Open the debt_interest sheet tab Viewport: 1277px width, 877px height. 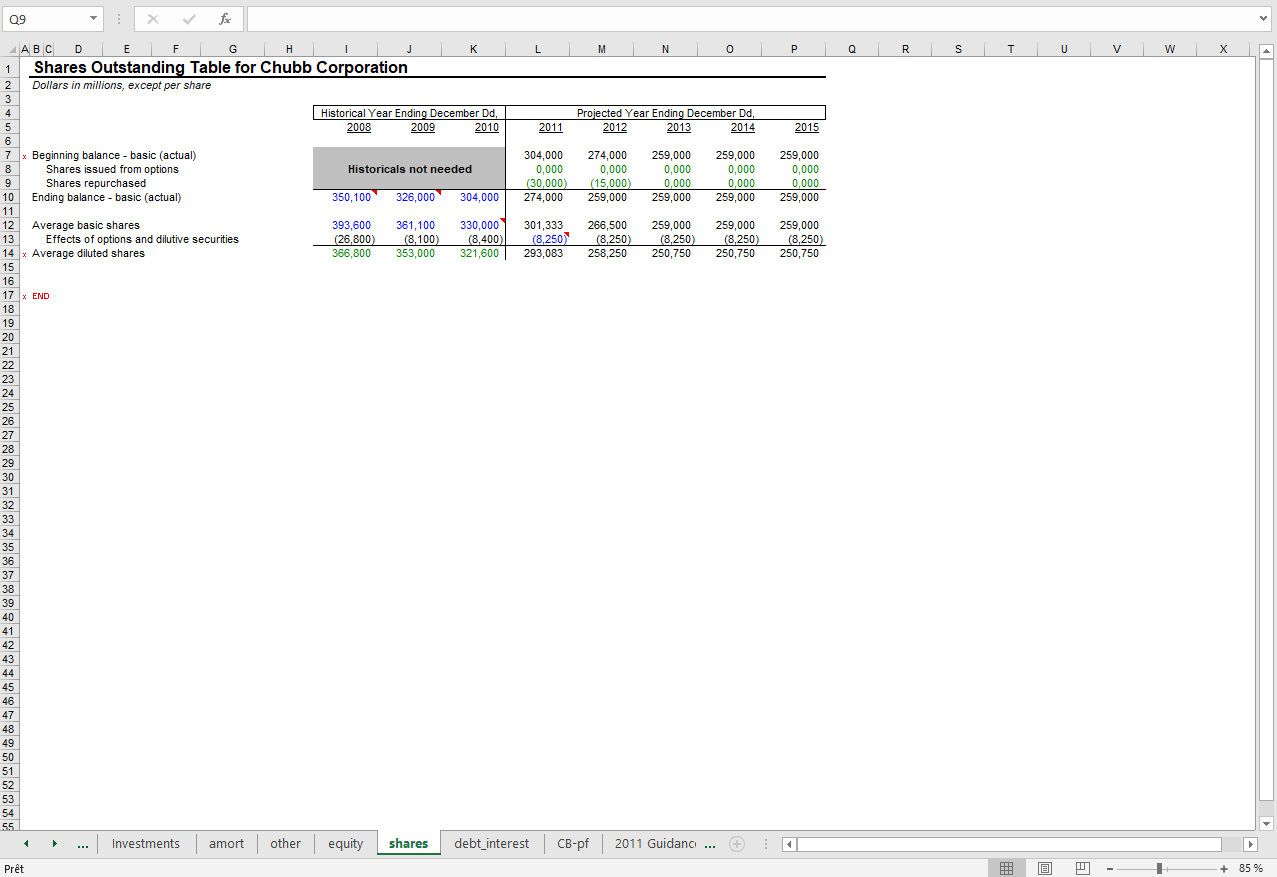[492, 844]
